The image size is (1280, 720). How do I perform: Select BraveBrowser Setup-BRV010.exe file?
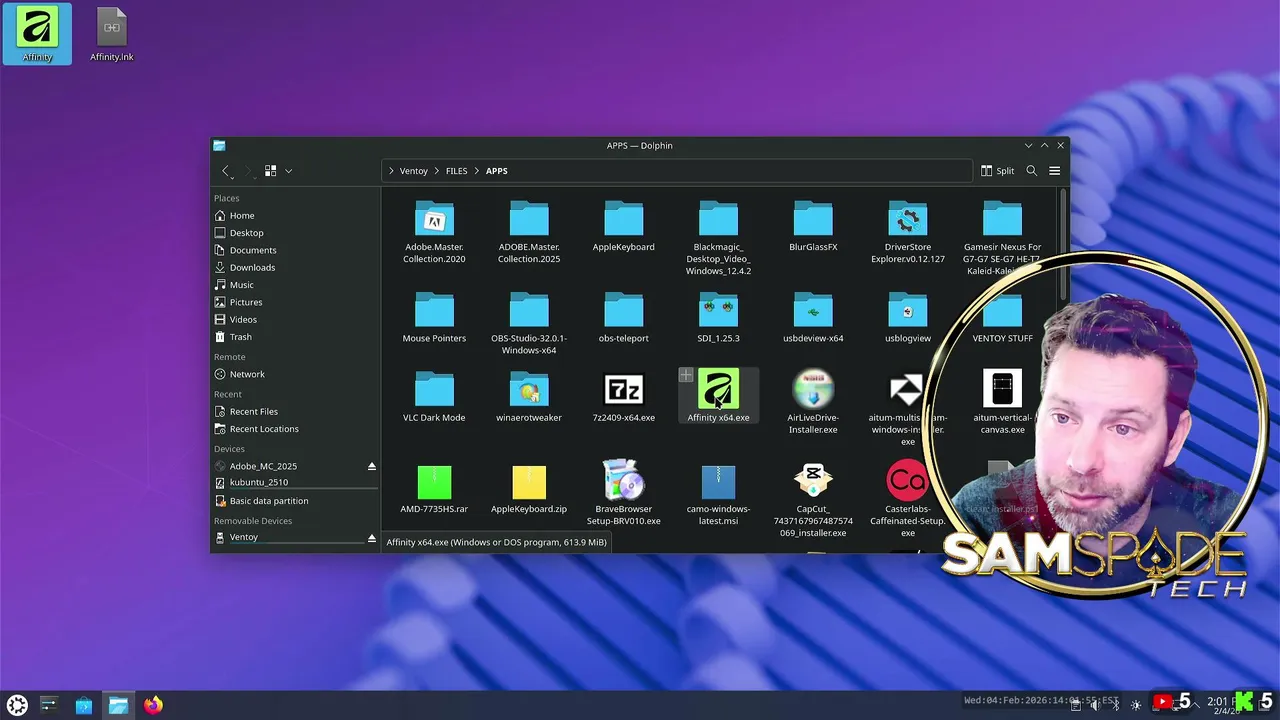pos(623,494)
